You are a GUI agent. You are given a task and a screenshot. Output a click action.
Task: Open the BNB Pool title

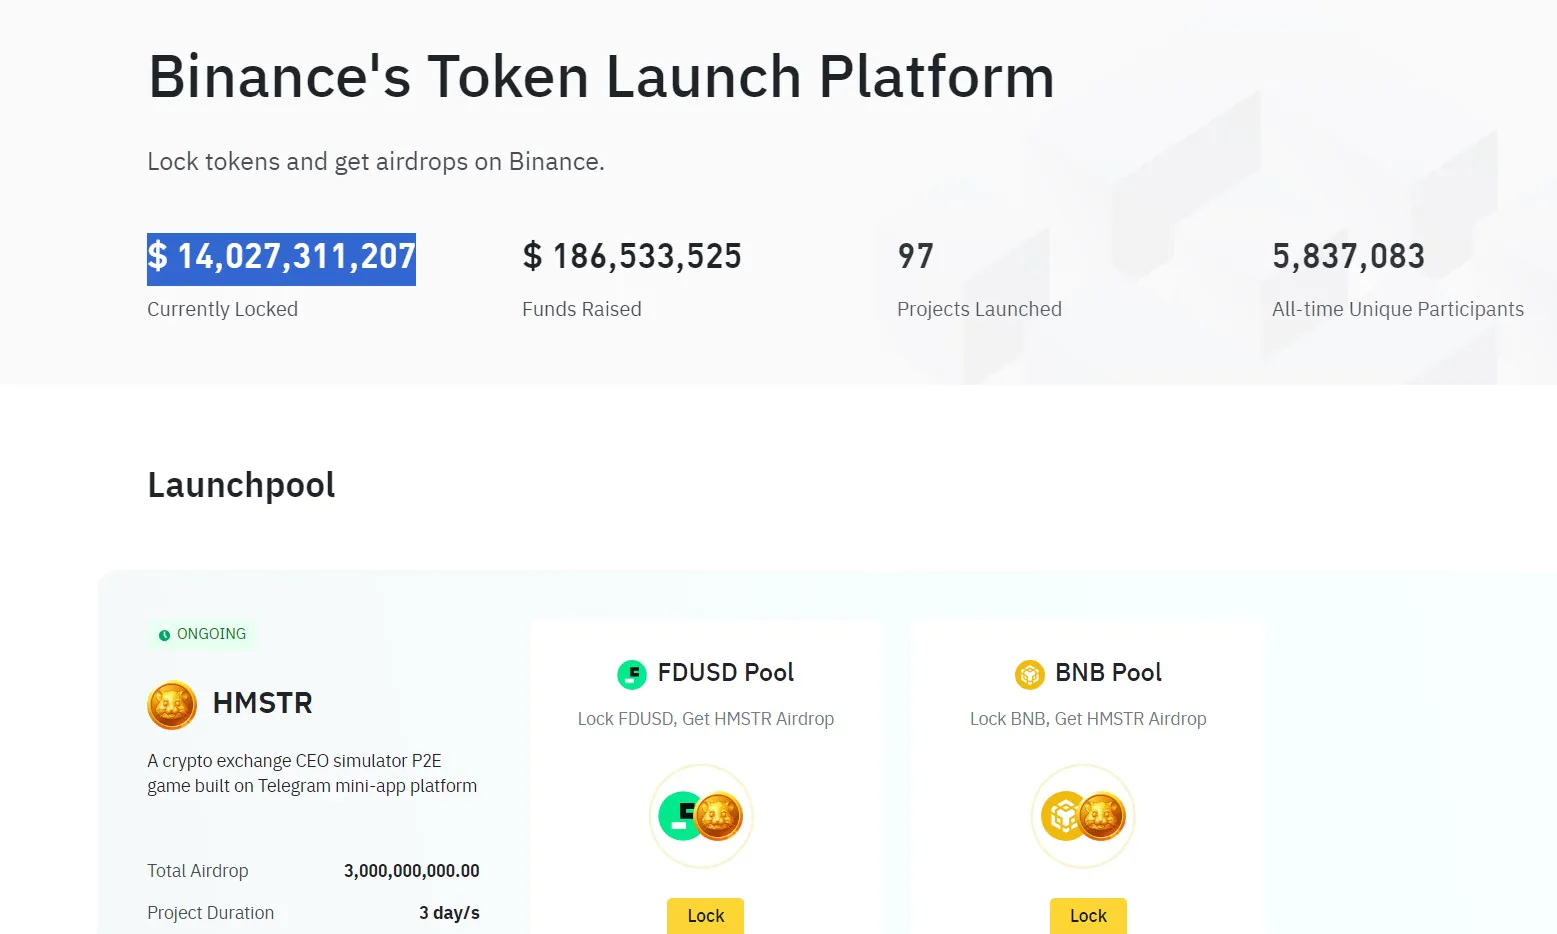(1108, 673)
